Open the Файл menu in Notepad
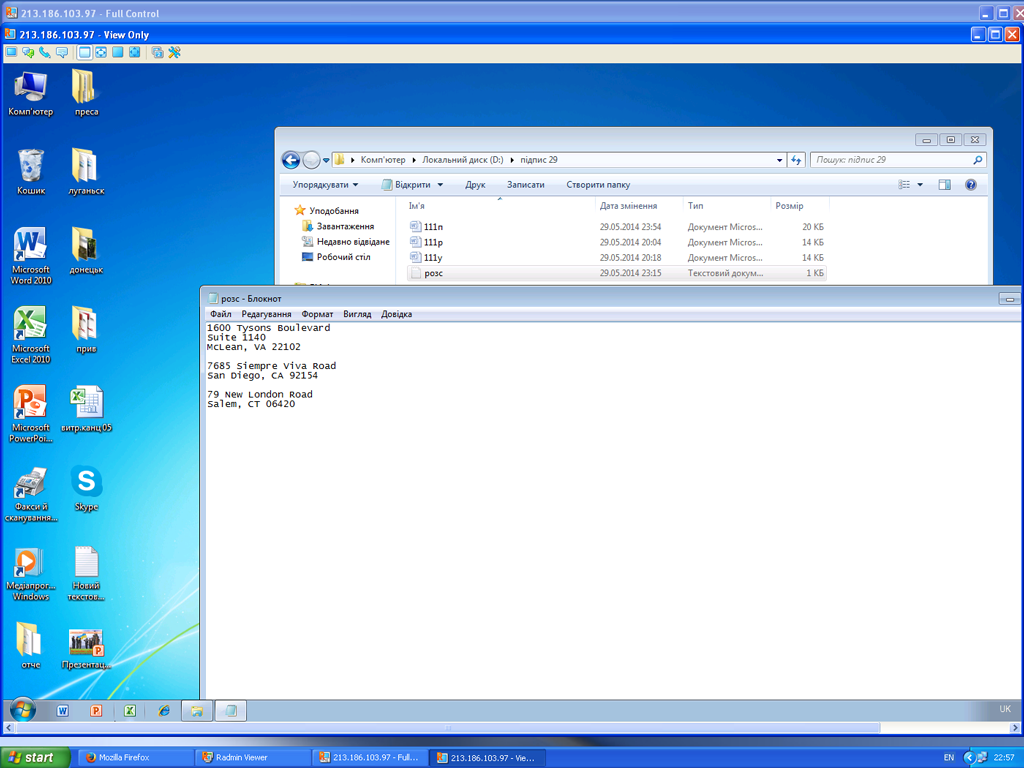 (x=220, y=314)
